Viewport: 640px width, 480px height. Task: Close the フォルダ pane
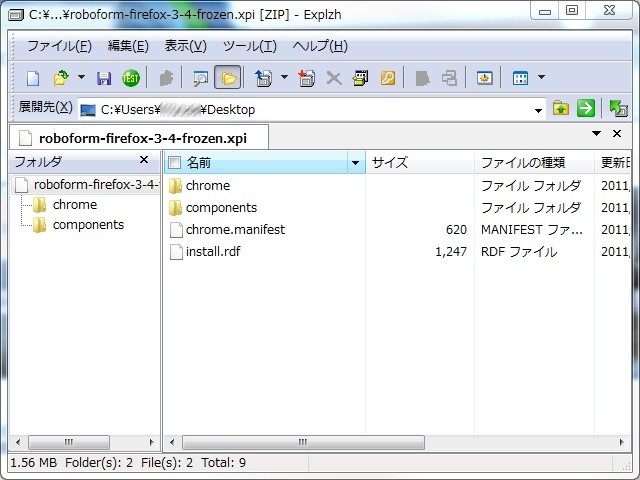pyautogui.click(x=144, y=160)
